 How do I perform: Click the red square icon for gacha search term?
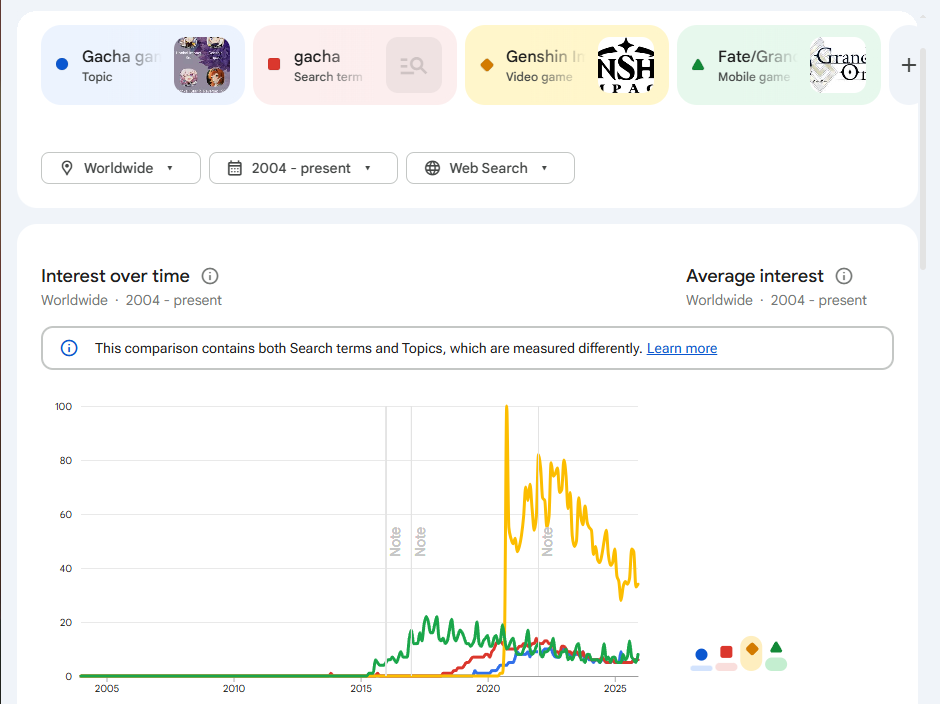coord(274,64)
